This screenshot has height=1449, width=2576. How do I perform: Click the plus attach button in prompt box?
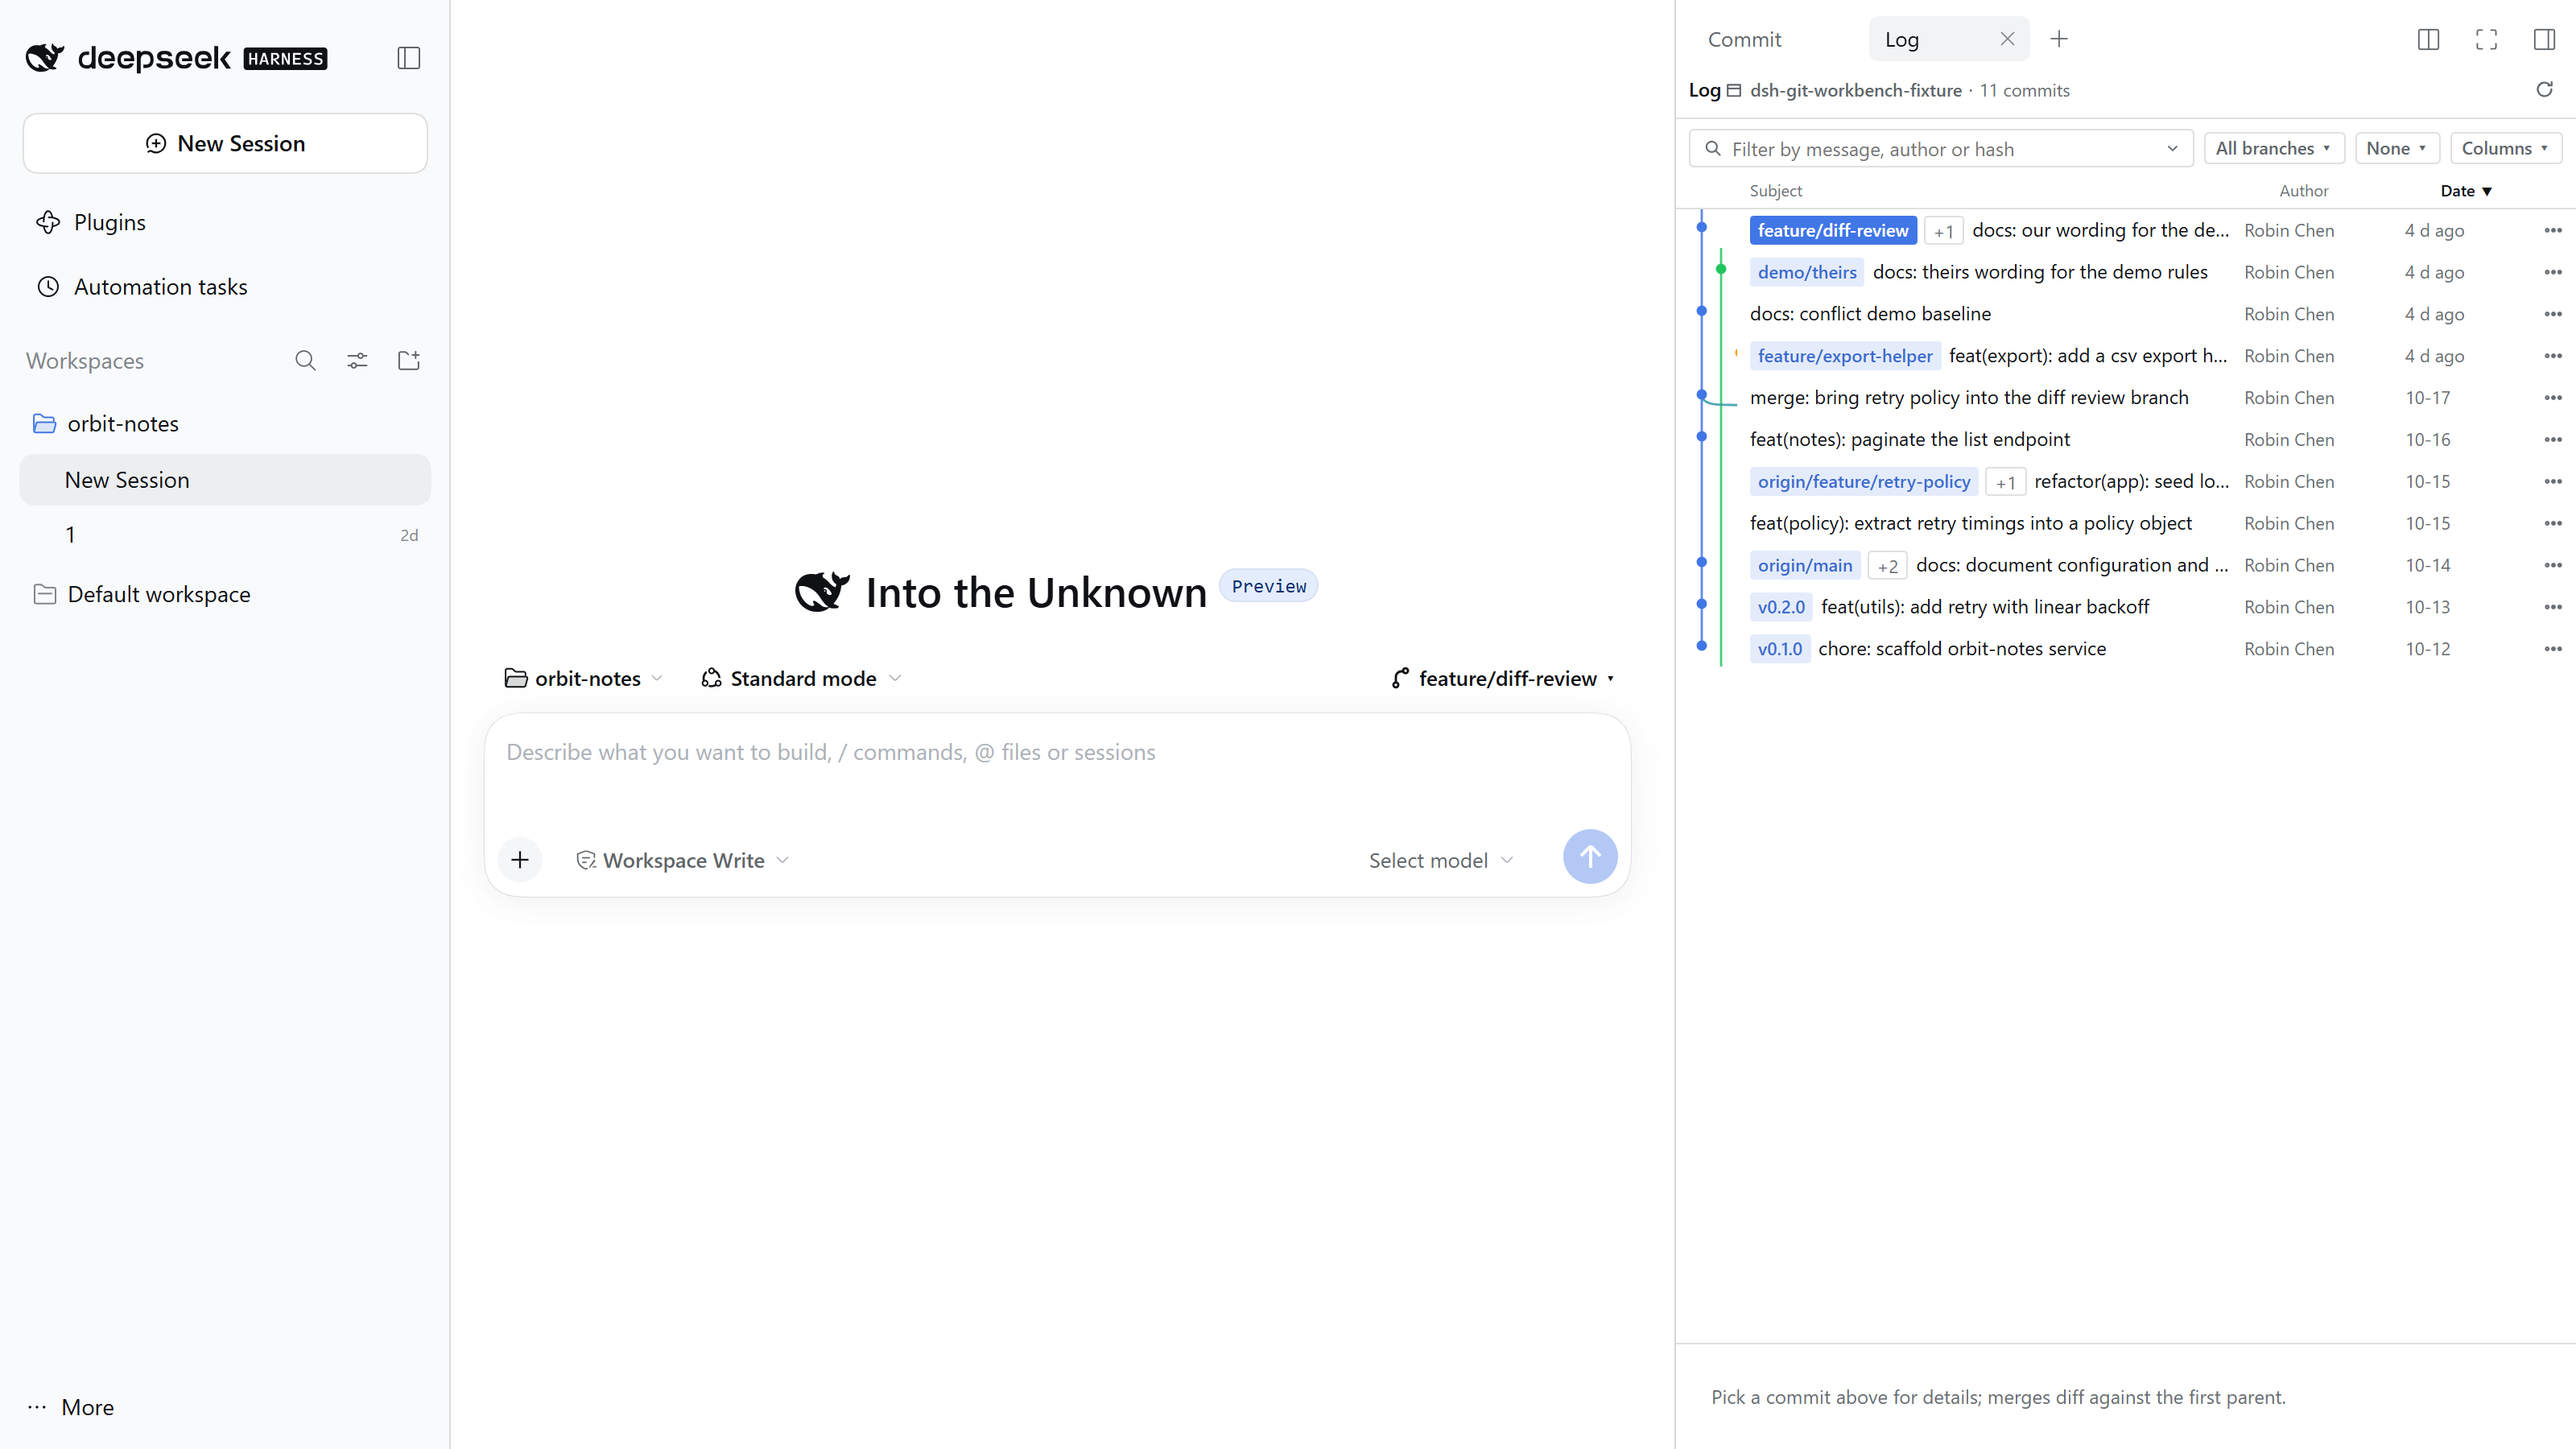(x=520, y=859)
